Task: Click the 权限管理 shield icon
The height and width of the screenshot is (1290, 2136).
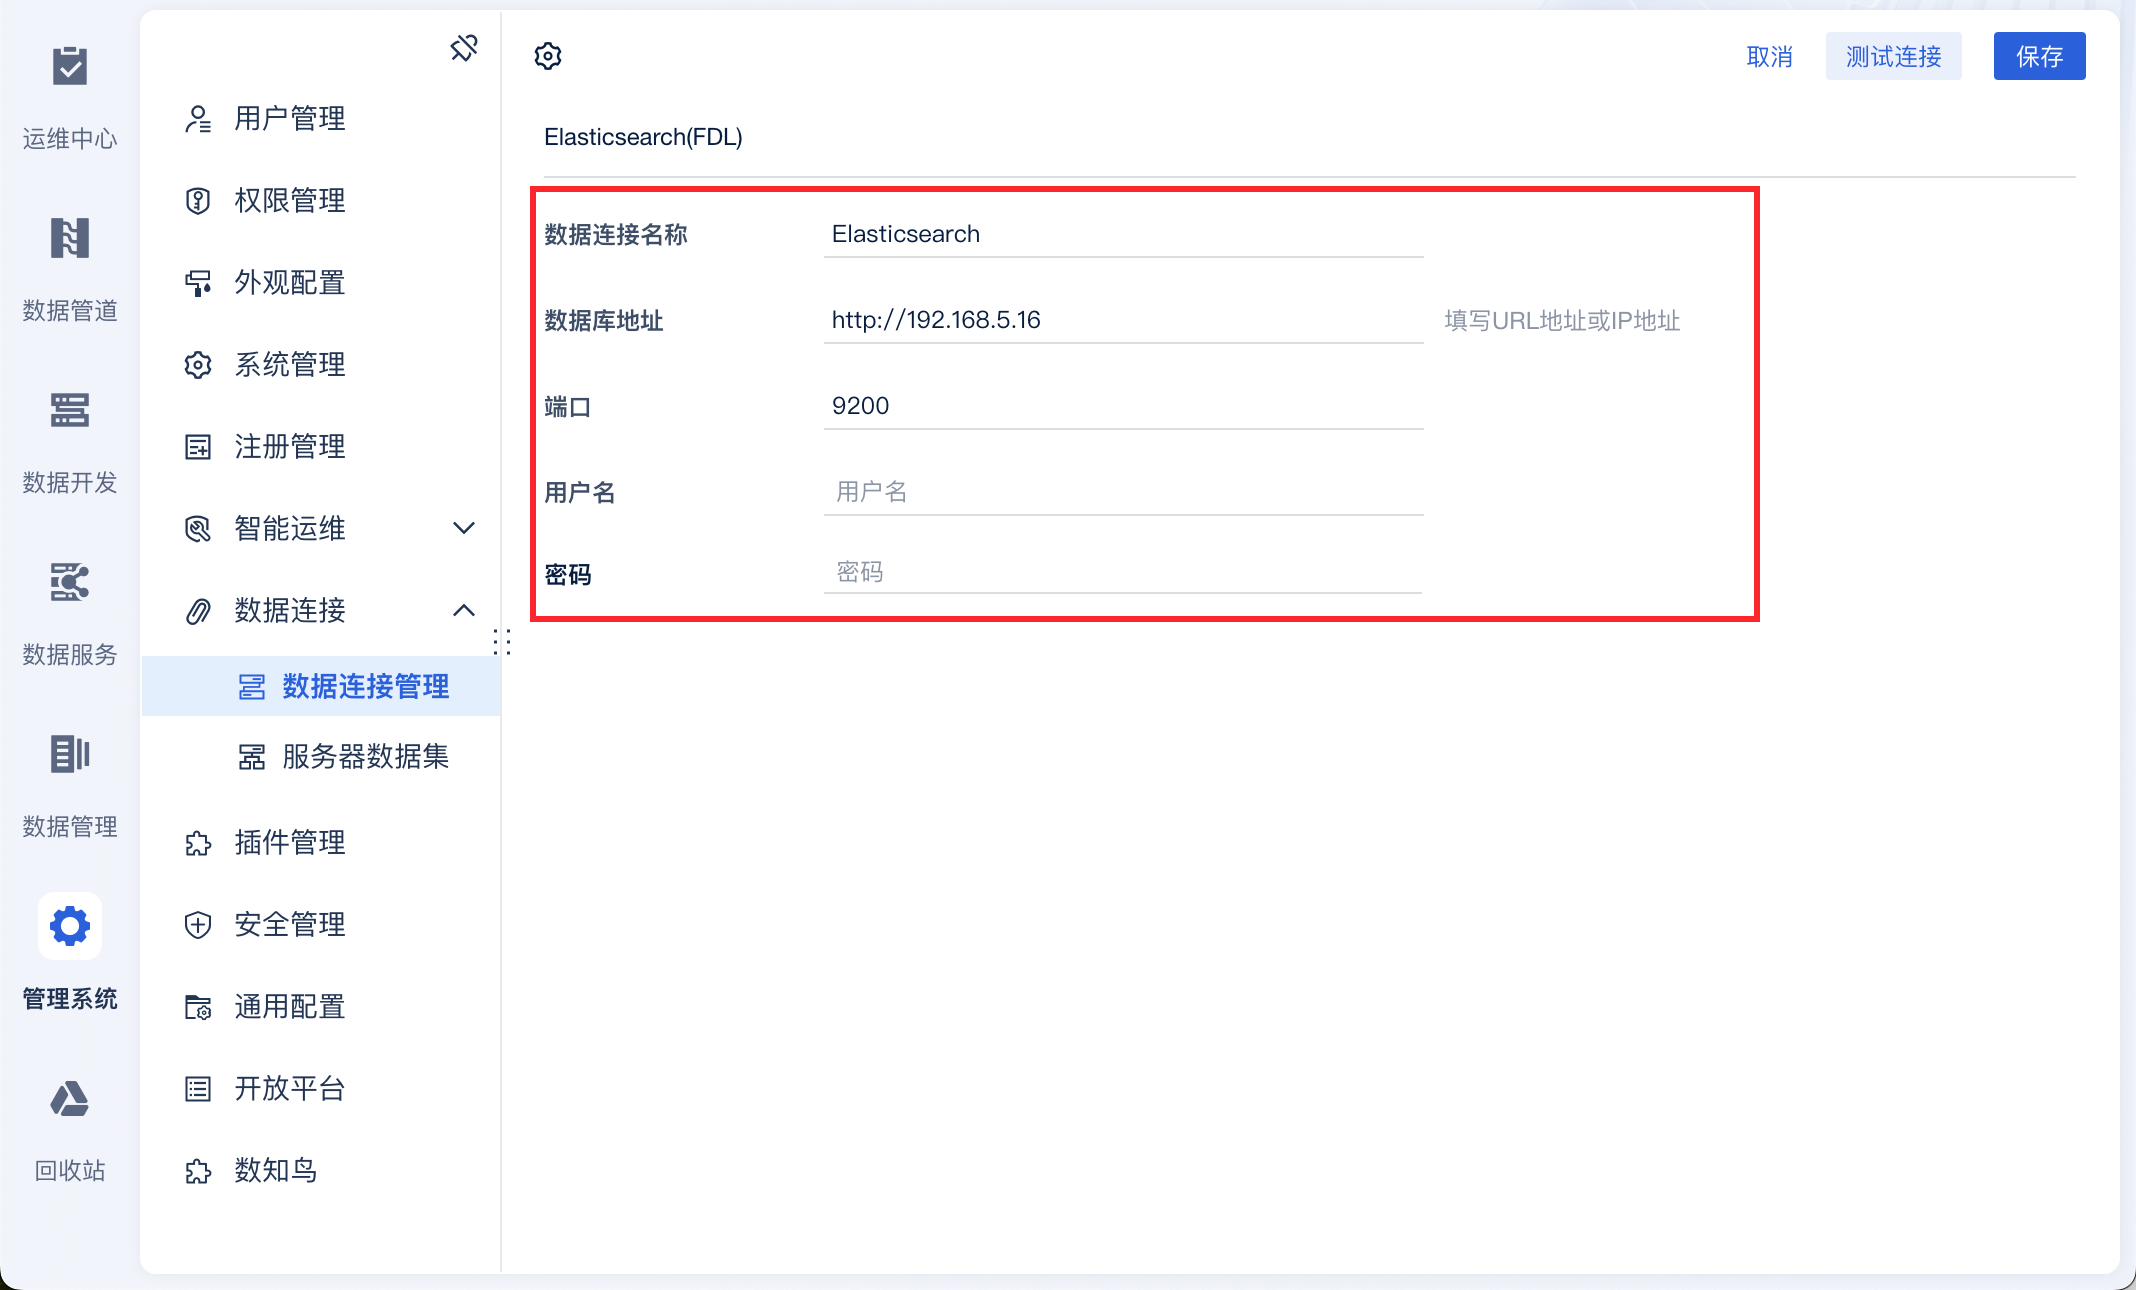Action: click(198, 201)
